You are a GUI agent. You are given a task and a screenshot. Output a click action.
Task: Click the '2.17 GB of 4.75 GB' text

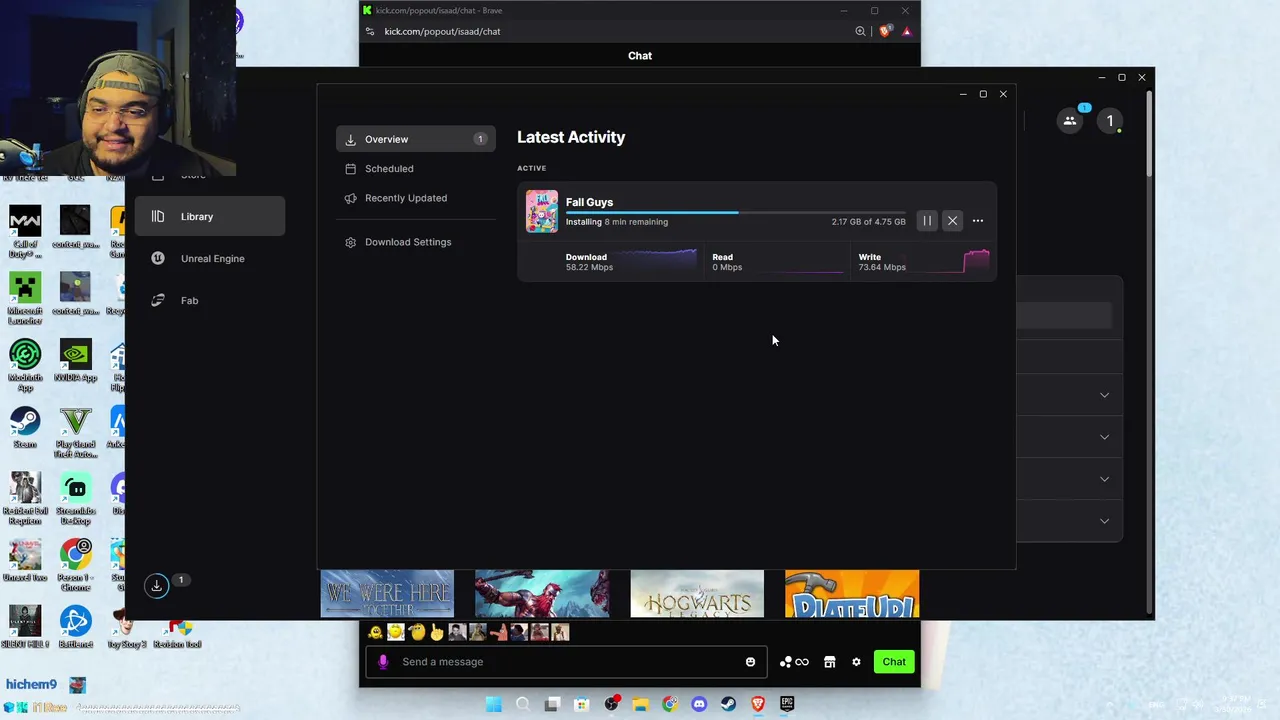pyautogui.click(x=868, y=222)
